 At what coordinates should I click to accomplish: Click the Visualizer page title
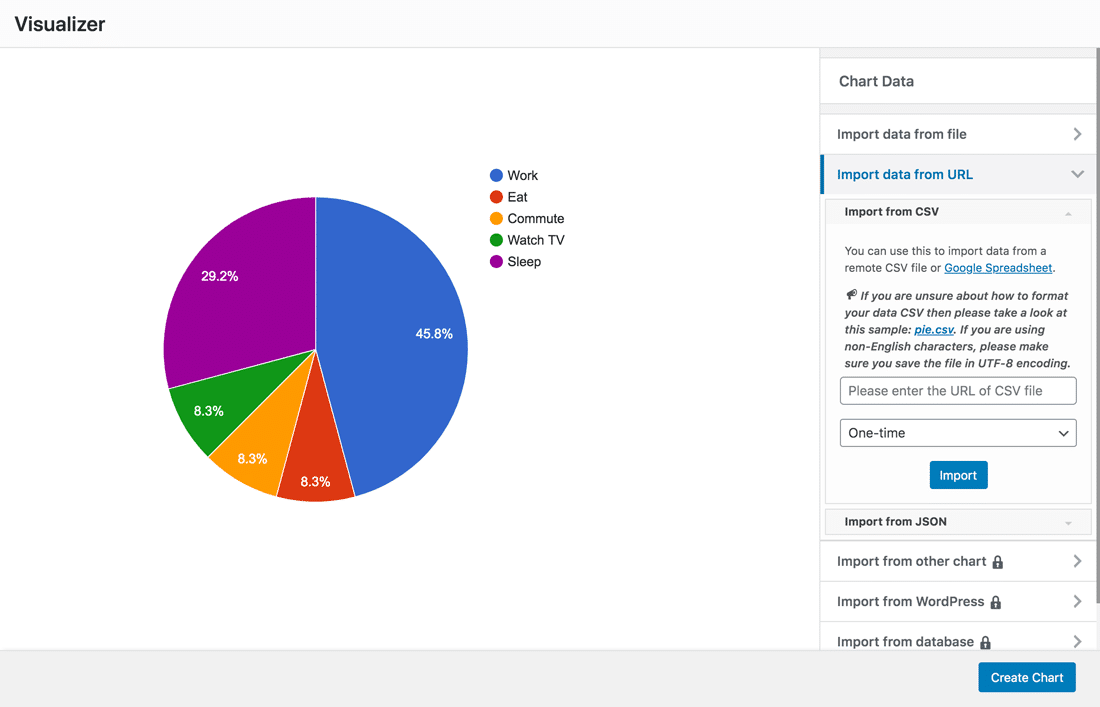pyautogui.click(x=60, y=24)
